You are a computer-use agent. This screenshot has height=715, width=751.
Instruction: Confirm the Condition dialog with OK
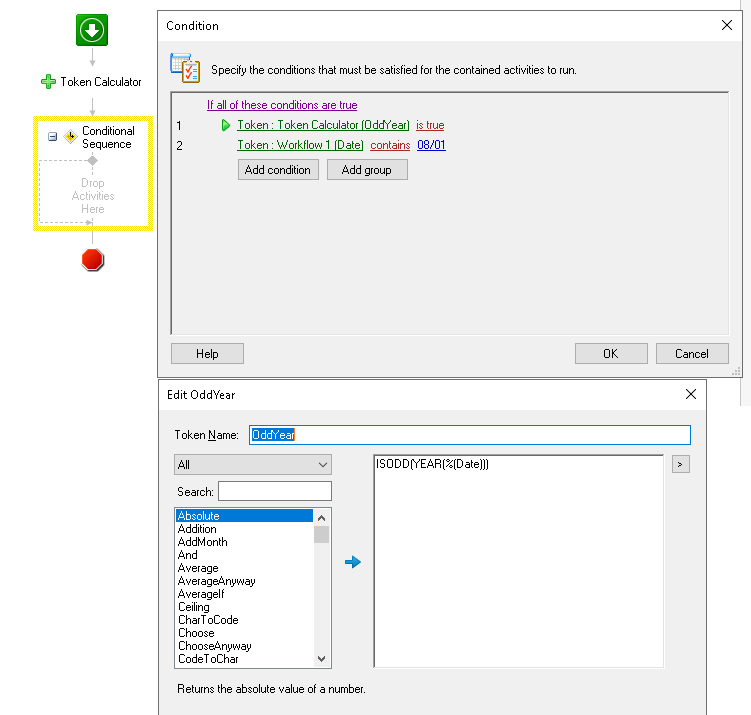coord(610,353)
